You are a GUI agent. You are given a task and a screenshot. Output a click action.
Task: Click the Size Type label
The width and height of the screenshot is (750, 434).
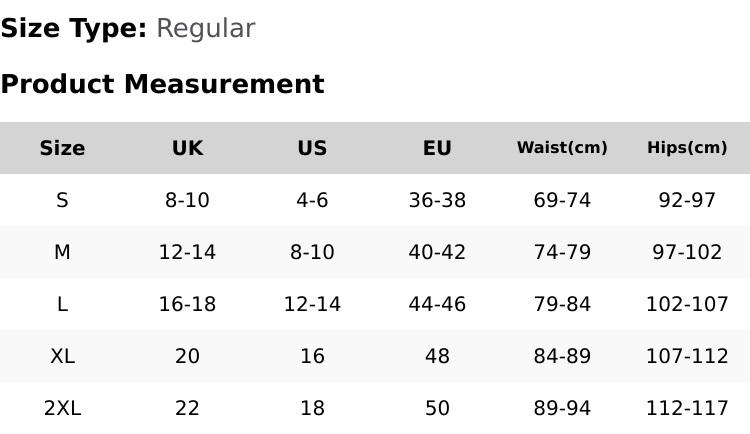[74, 28]
